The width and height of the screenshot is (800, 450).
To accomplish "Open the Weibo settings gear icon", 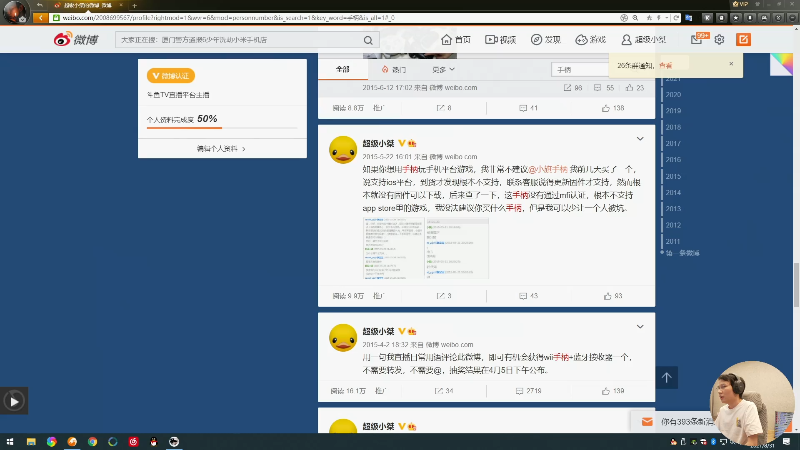I will pos(719,39).
